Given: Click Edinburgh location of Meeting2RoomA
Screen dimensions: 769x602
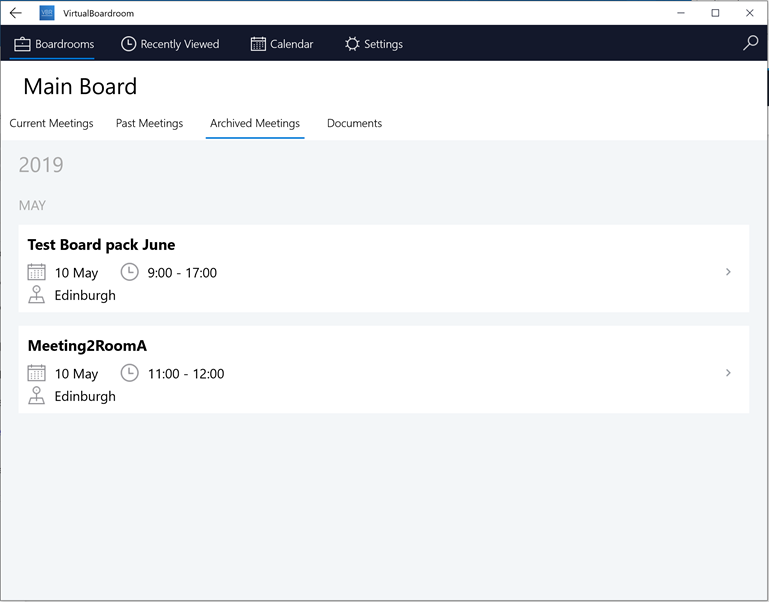Looking at the screenshot, I should click(85, 396).
